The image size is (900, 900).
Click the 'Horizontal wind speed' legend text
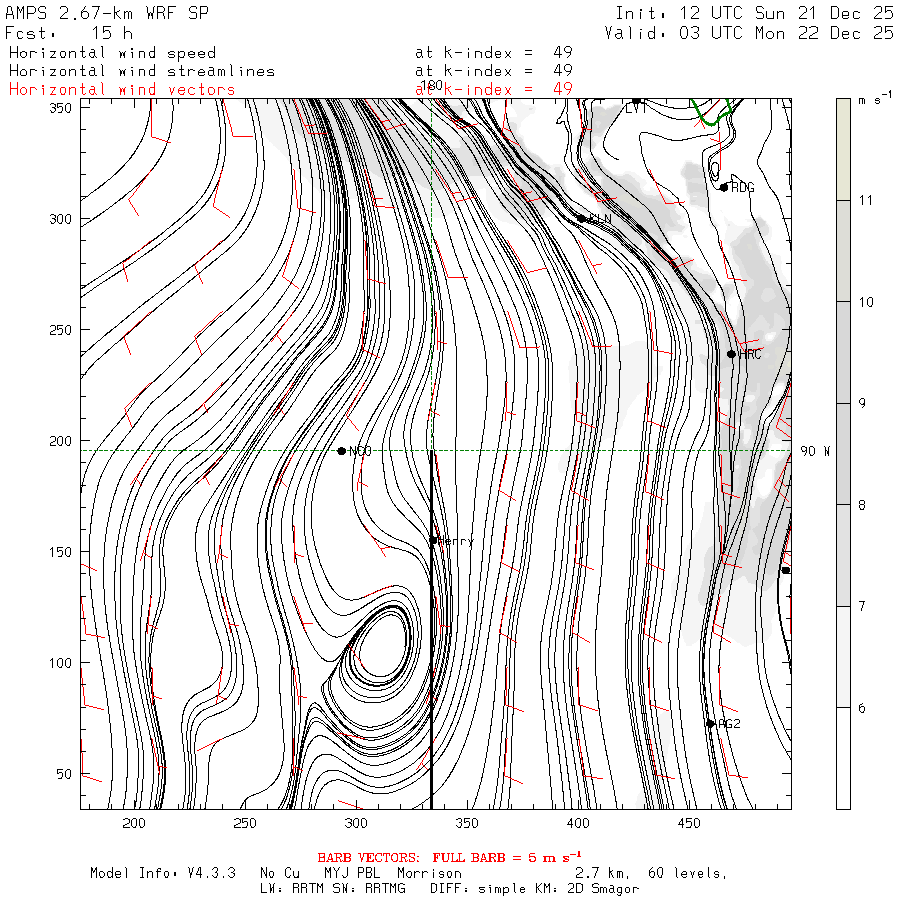click(x=112, y=53)
